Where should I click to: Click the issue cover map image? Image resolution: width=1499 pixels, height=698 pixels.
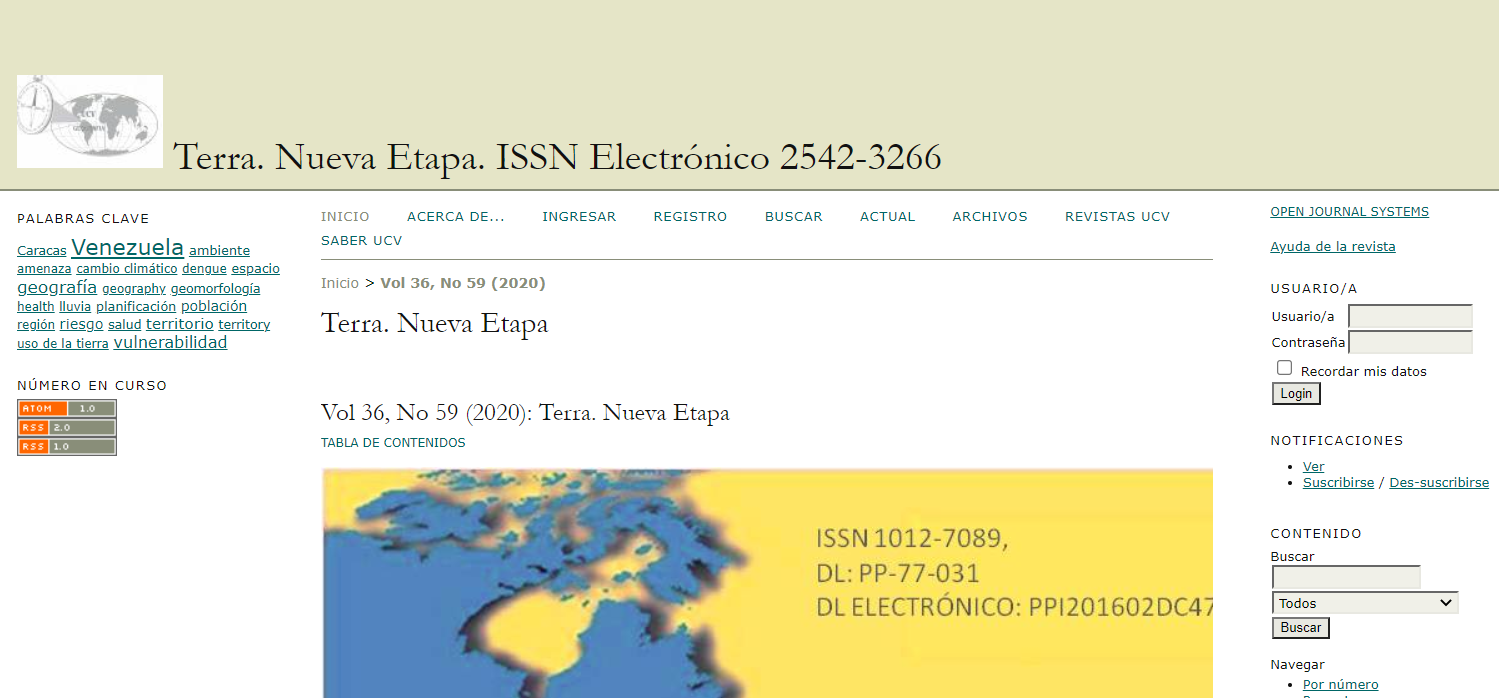point(767,583)
